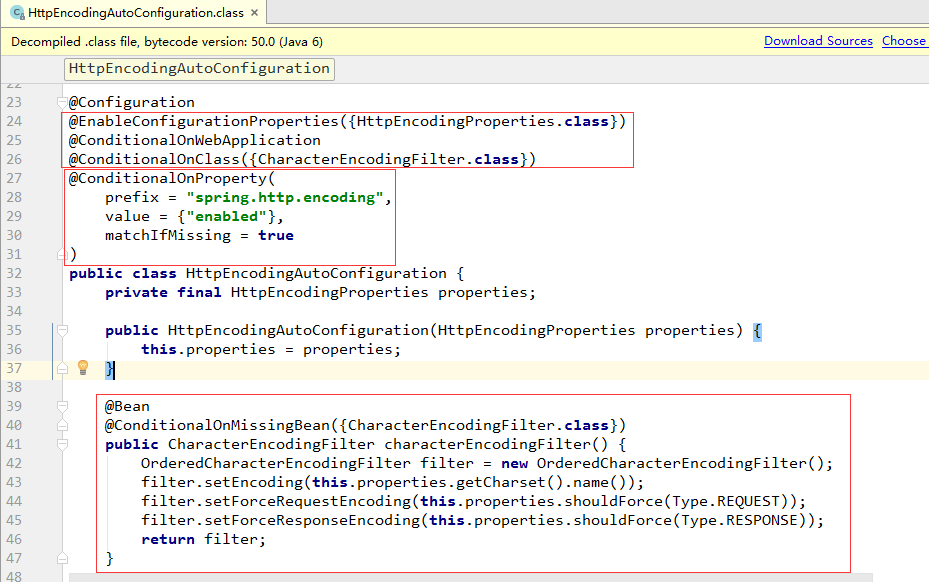This screenshot has width=929, height=582.
Task: Click matchIfMissing attribute name
Action: 168,235
